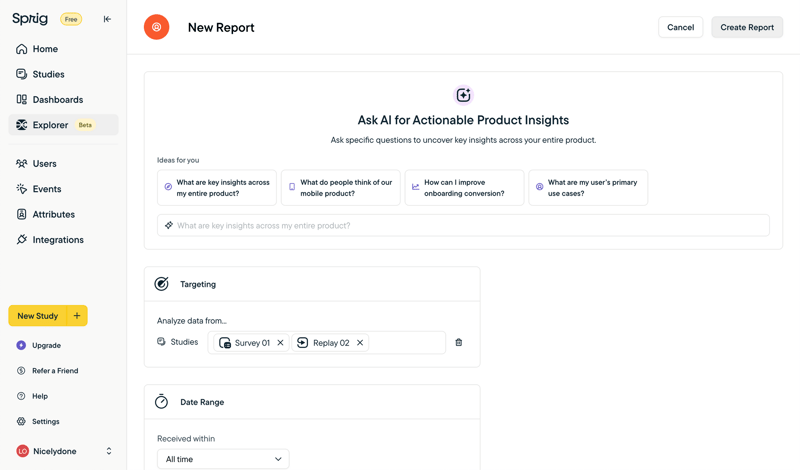Click the Integrations plug icon
The width and height of the screenshot is (800, 470).
click(21, 240)
